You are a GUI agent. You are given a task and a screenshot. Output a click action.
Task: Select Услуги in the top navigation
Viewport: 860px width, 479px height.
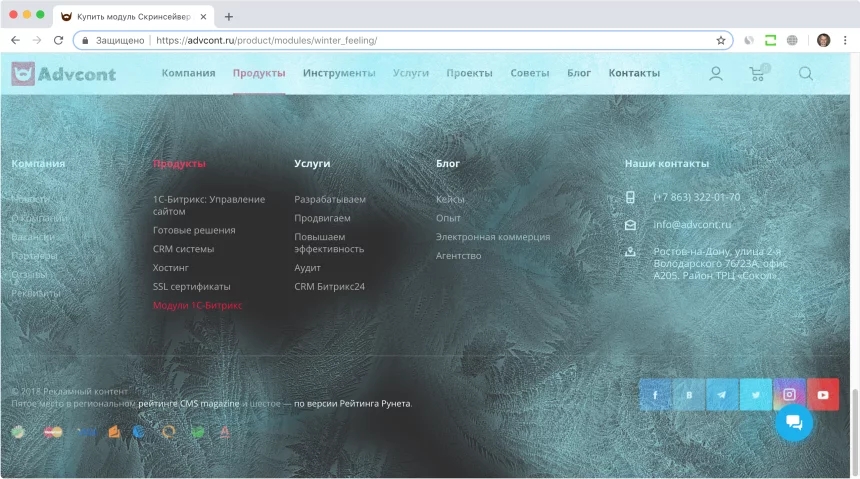click(x=411, y=73)
